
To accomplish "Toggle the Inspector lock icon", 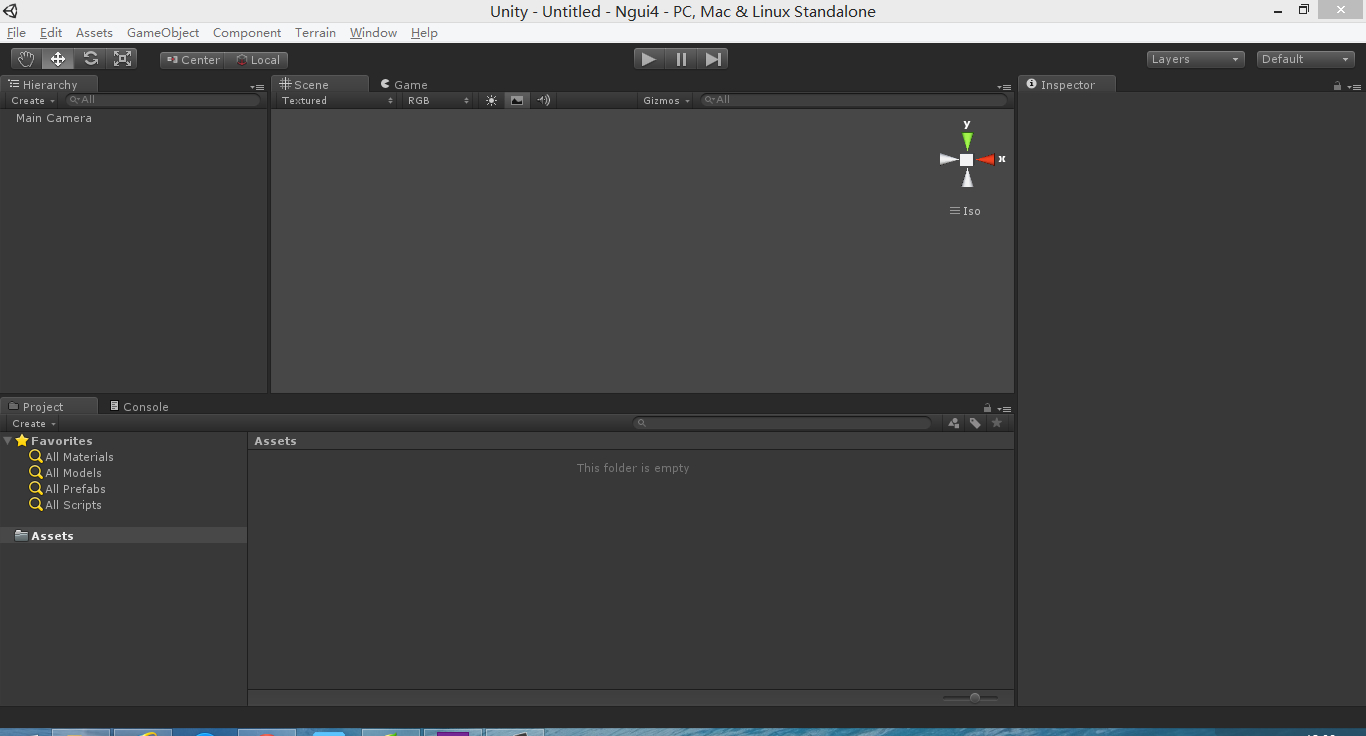I will tap(1337, 86).
